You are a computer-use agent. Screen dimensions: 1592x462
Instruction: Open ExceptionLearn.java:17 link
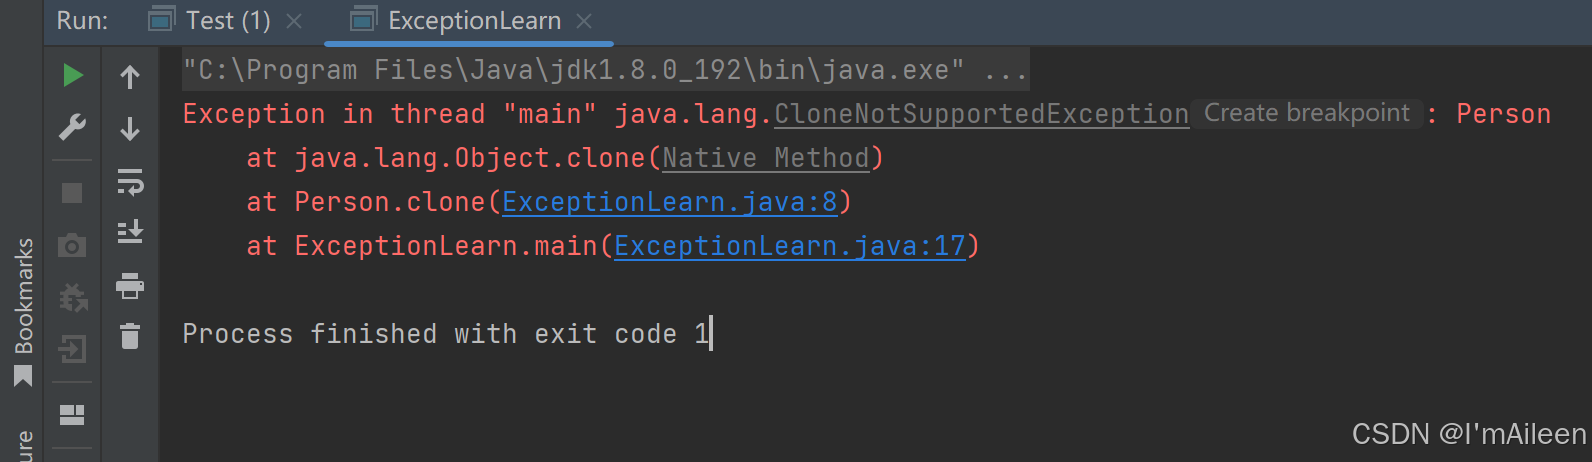(x=790, y=246)
